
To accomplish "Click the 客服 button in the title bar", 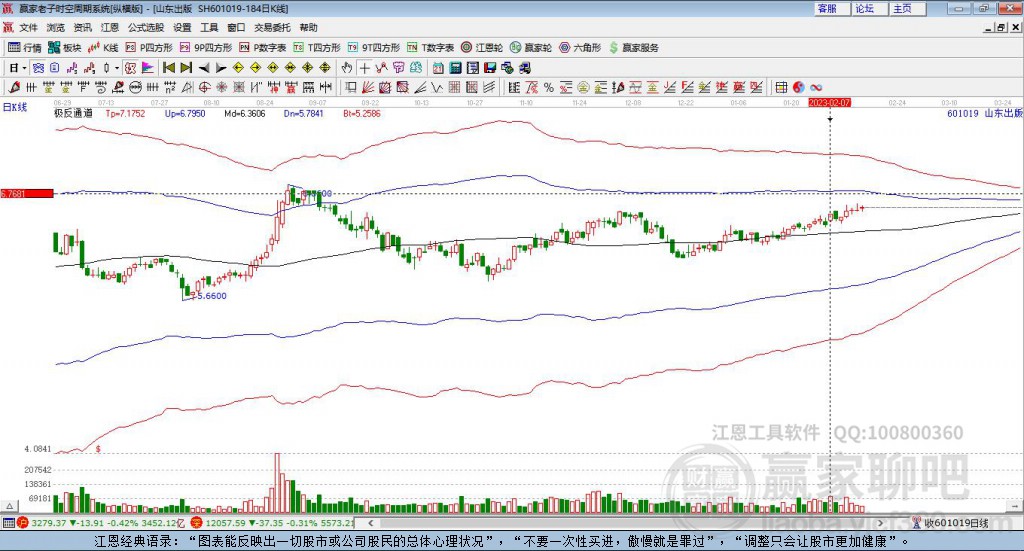I will click(827, 8).
